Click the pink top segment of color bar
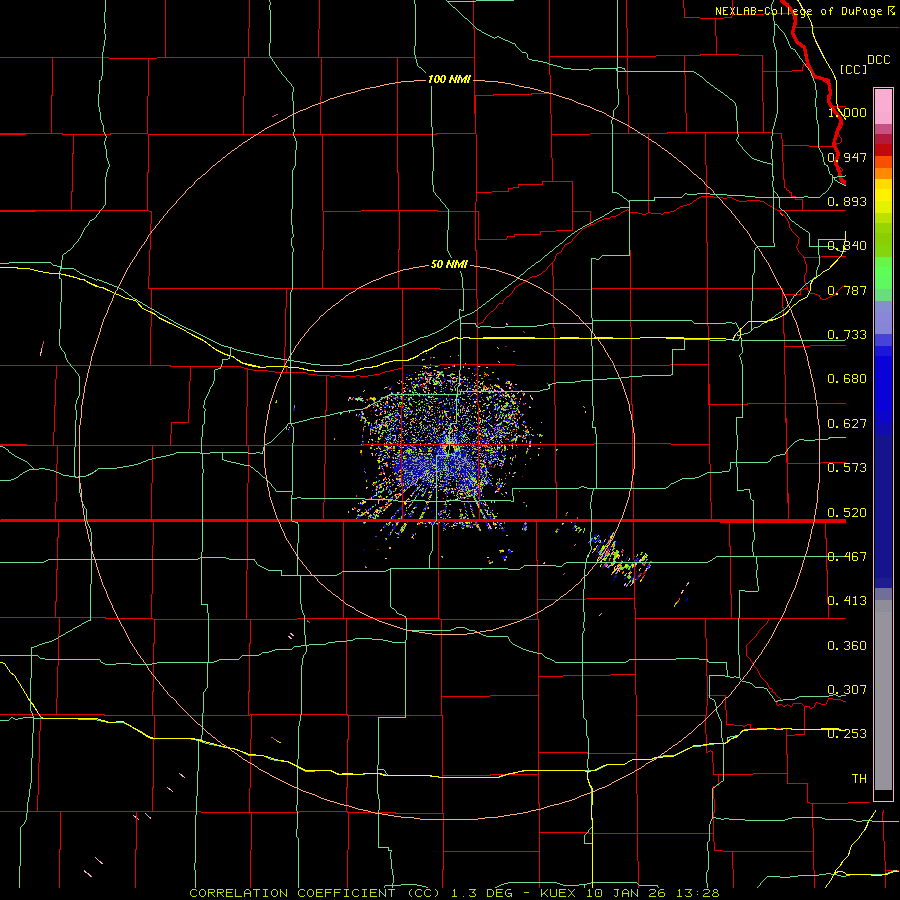This screenshot has height=900, width=900. pos(883,107)
